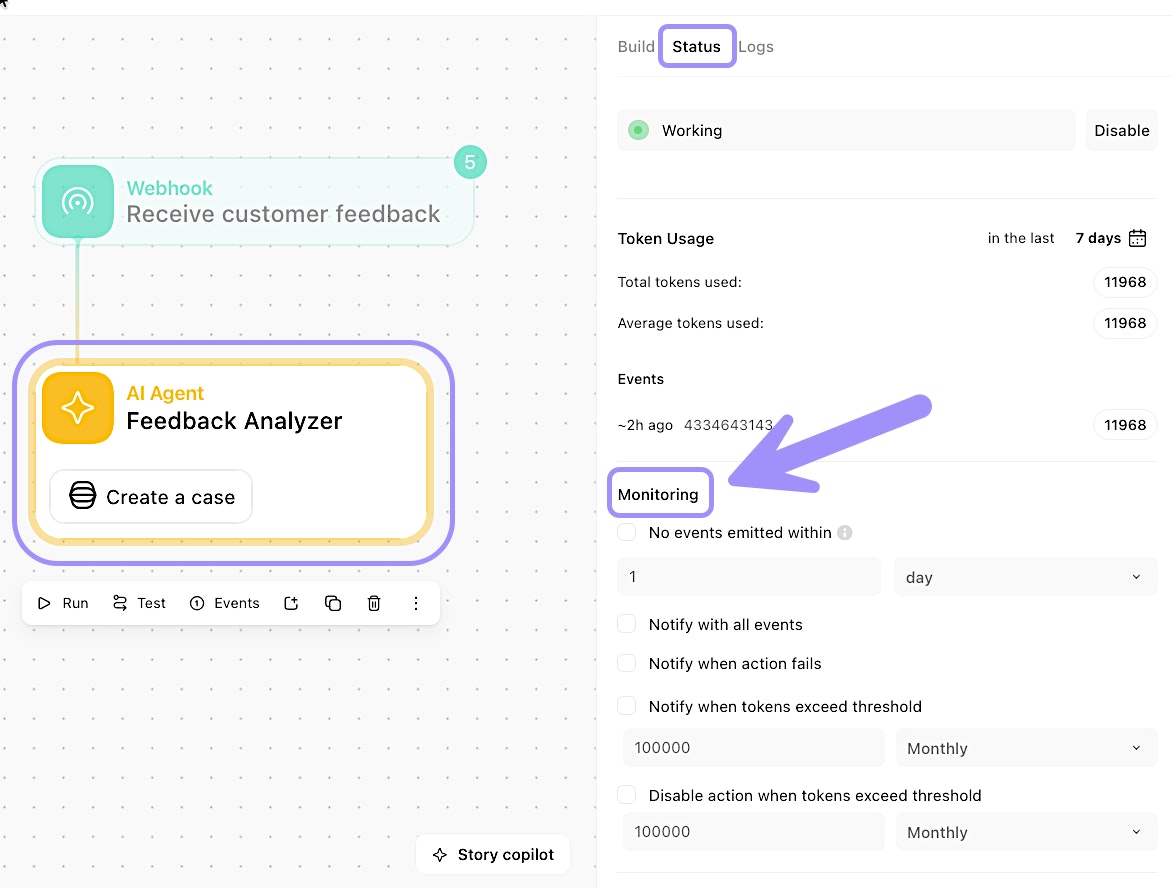Open the three-dot more options menu
This screenshot has width=1173, height=888.
(416, 603)
